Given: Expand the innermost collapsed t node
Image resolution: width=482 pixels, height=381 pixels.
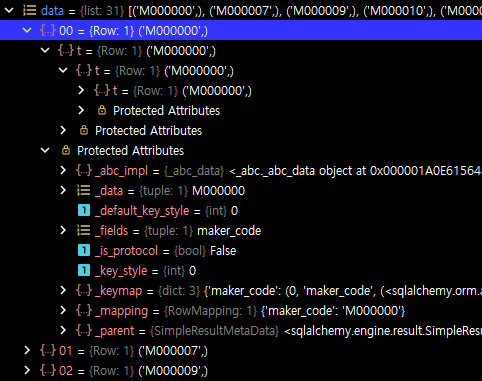Looking at the screenshot, I should click(x=81, y=90).
